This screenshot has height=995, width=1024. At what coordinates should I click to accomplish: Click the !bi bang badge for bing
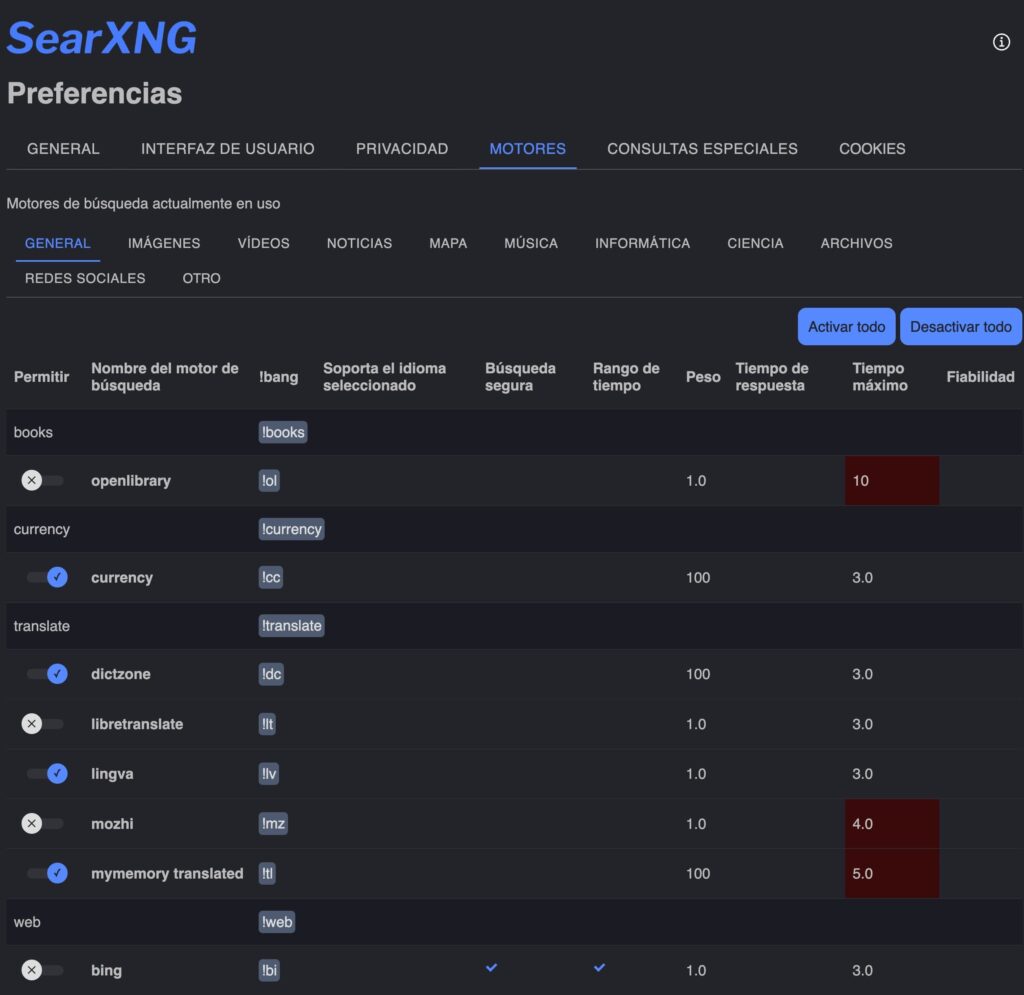click(267, 970)
